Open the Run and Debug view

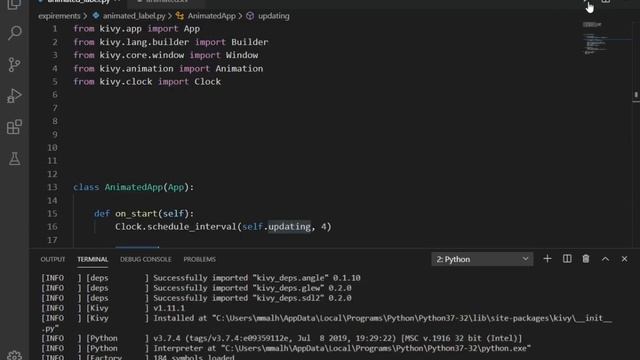[x=14, y=96]
